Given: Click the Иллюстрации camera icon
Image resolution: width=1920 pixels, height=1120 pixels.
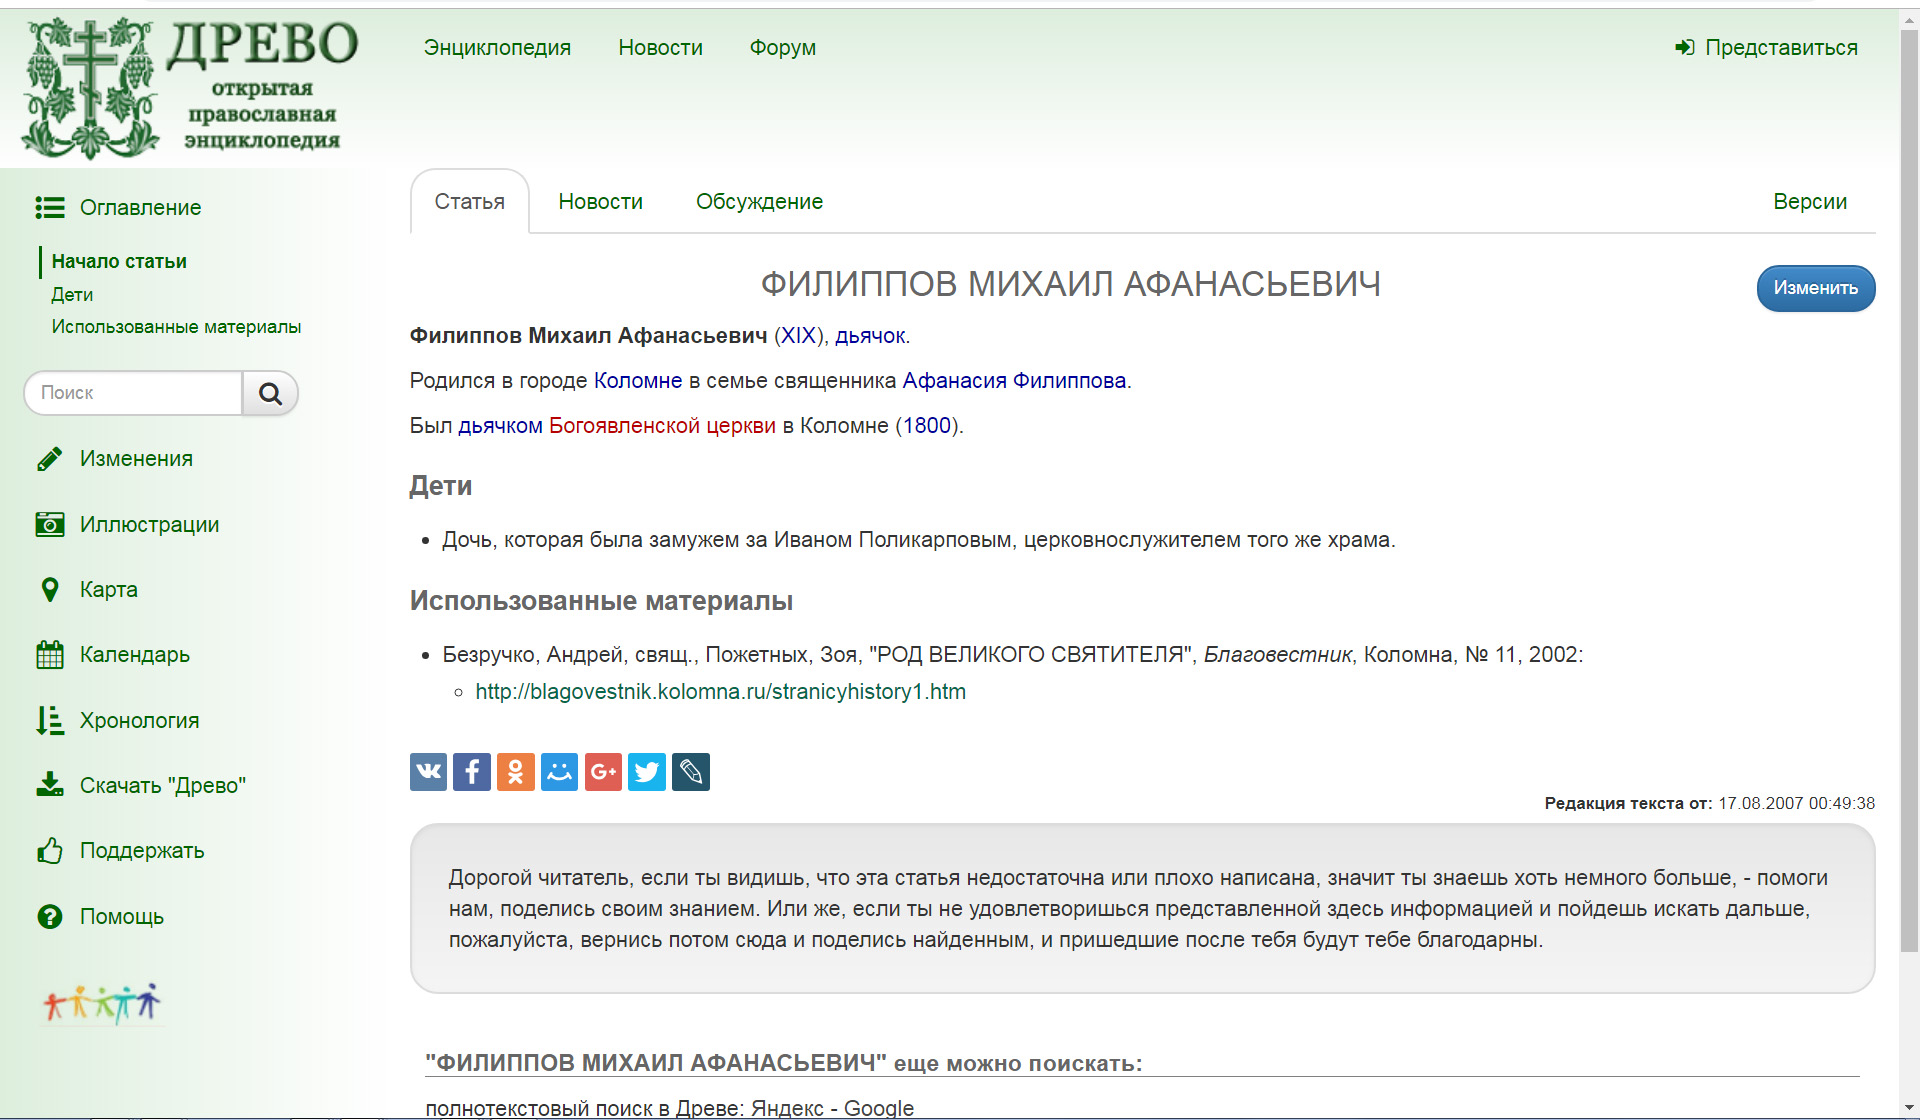Looking at the screenshot, I should click(50, 524).
